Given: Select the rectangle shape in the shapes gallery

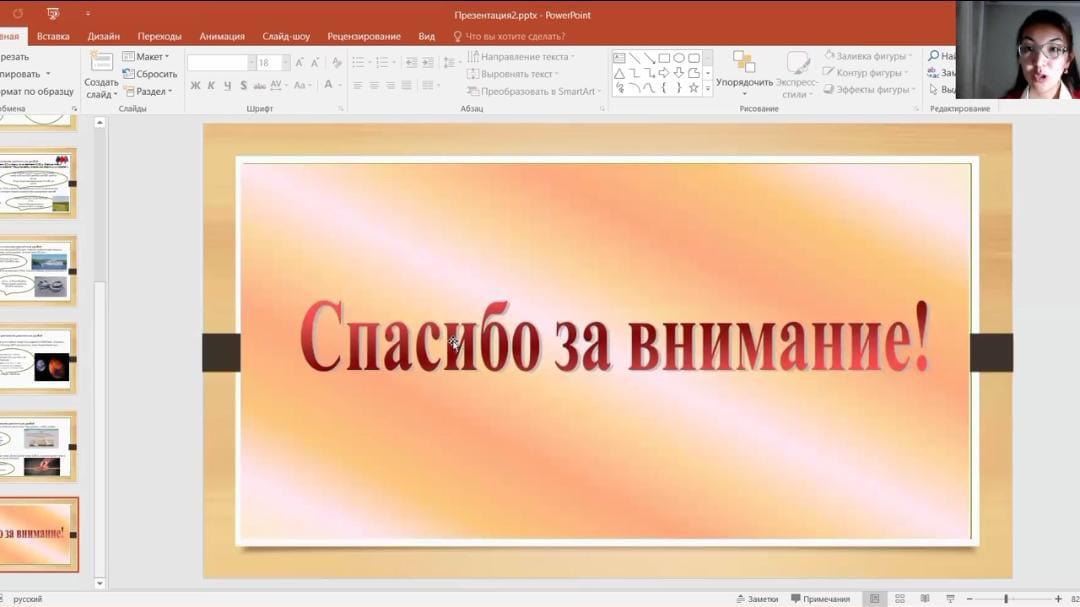Looking at the screenshot, I should [x=664, y=58].
